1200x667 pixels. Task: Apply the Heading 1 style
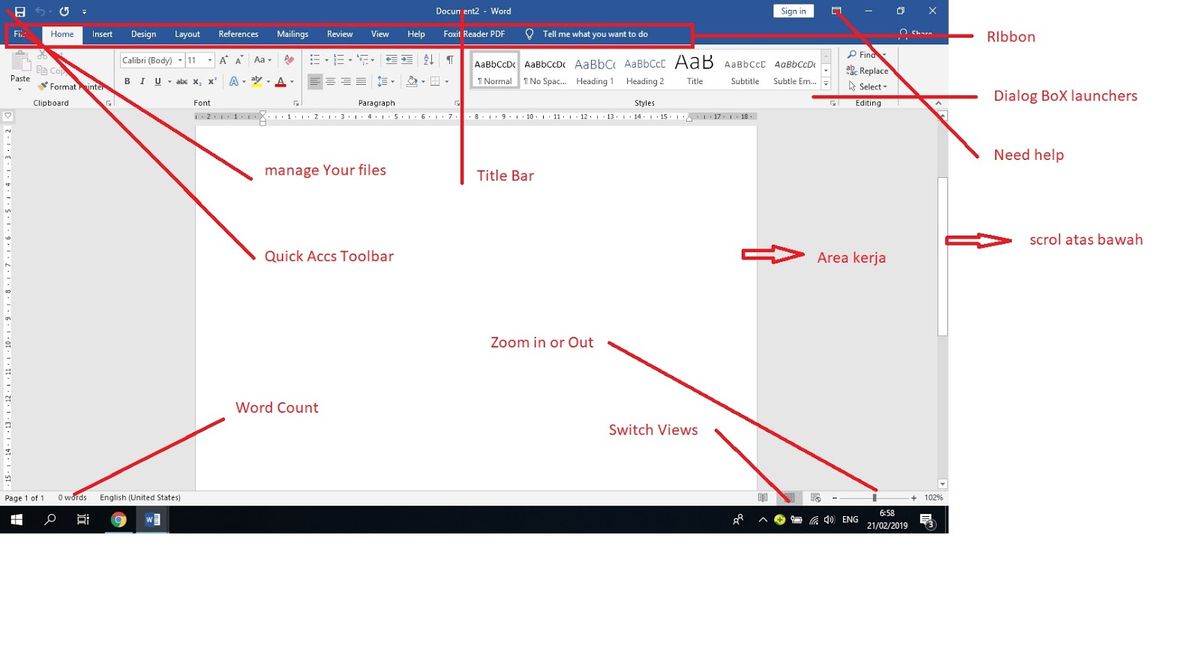tap(594, 70)
